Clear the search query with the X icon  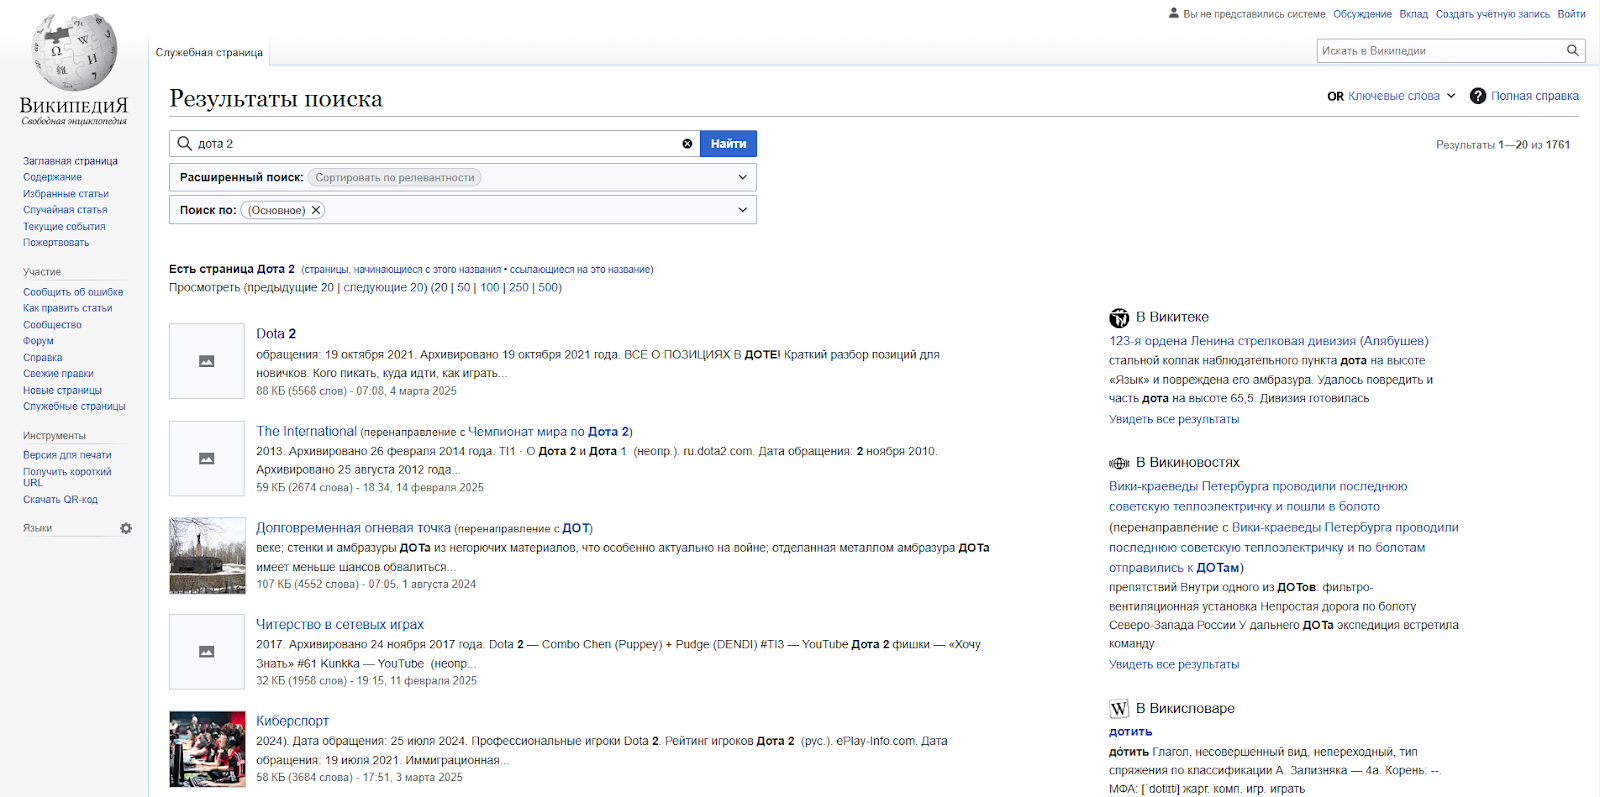[687, 144]
